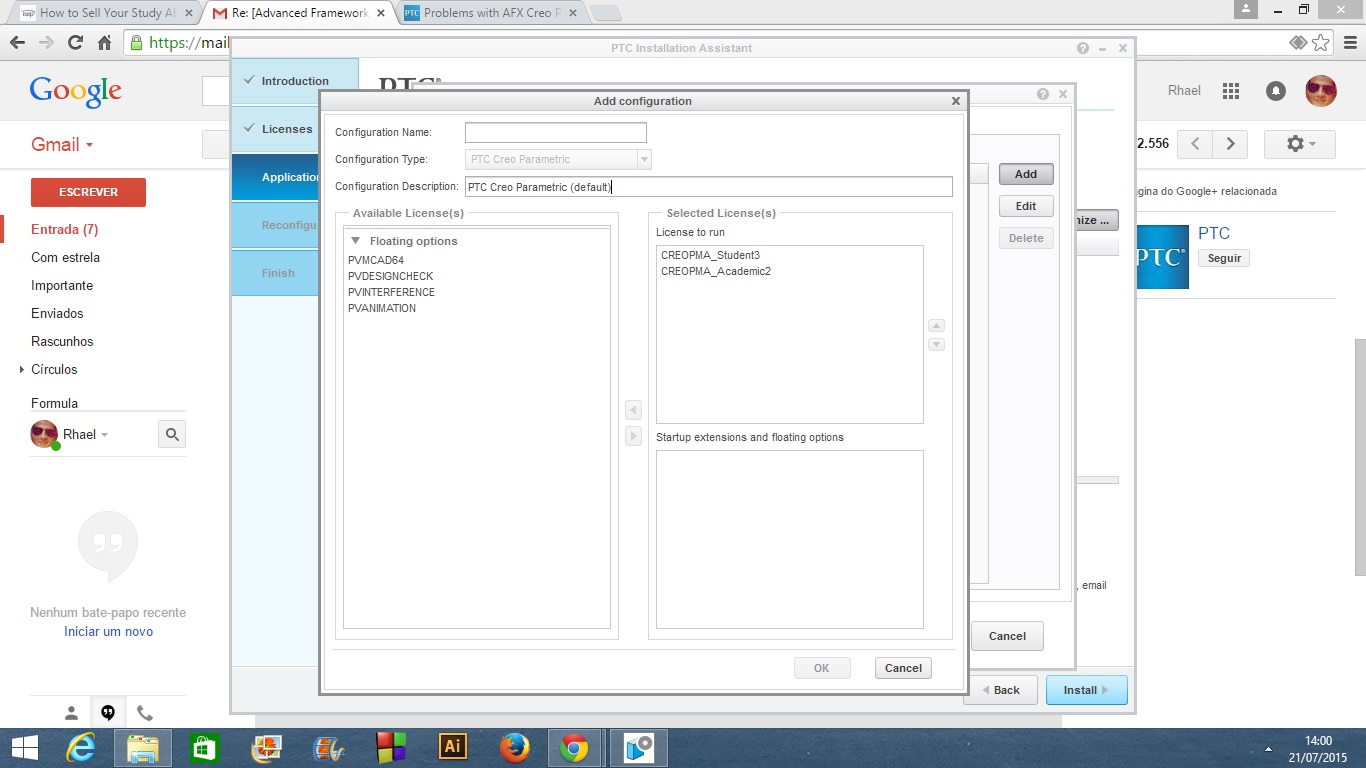
Task: Open the Windows Start button
Action: coord(24,748)
